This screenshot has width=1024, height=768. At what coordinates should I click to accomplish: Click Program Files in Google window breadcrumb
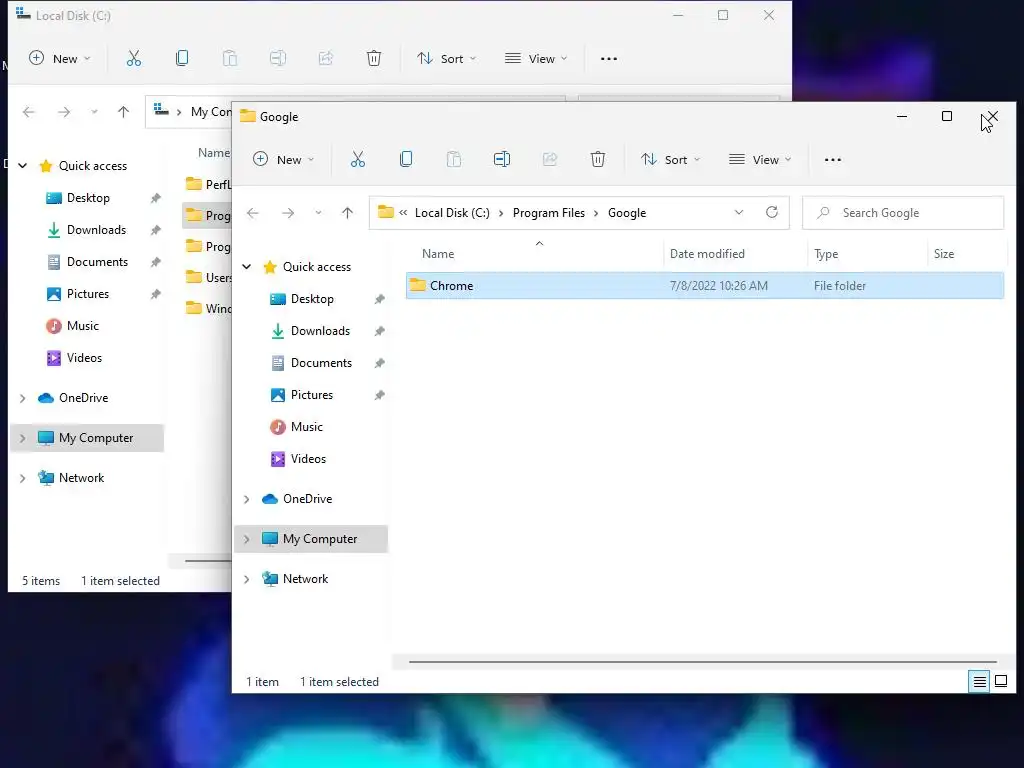click(549, 213)
